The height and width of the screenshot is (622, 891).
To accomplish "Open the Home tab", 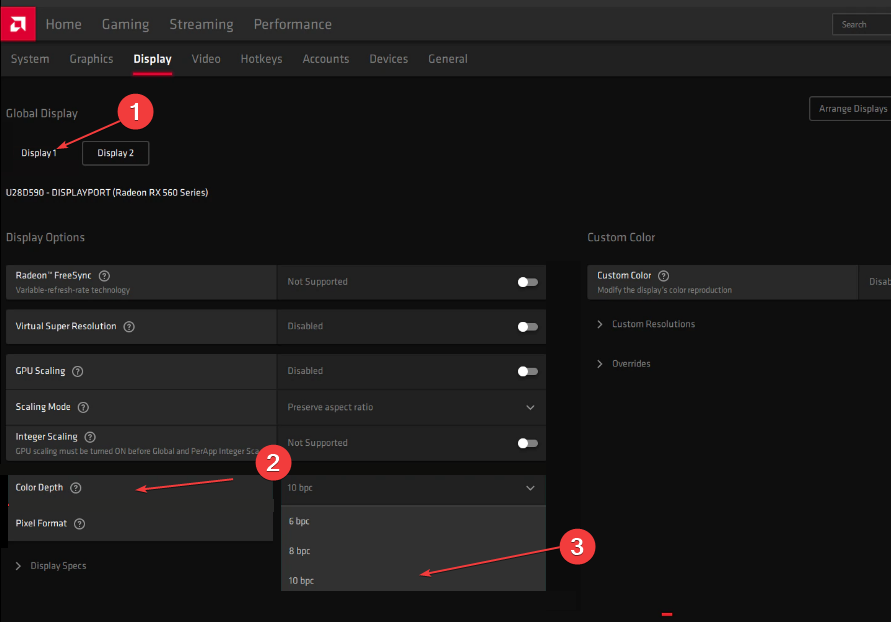I will (64, 24).
